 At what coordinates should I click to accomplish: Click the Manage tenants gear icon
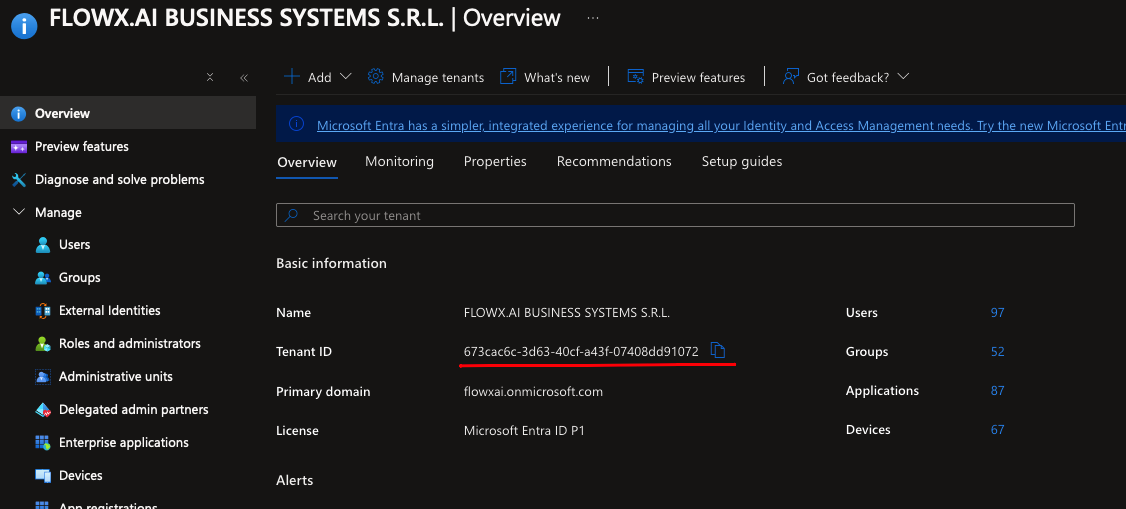coord(376,77)
